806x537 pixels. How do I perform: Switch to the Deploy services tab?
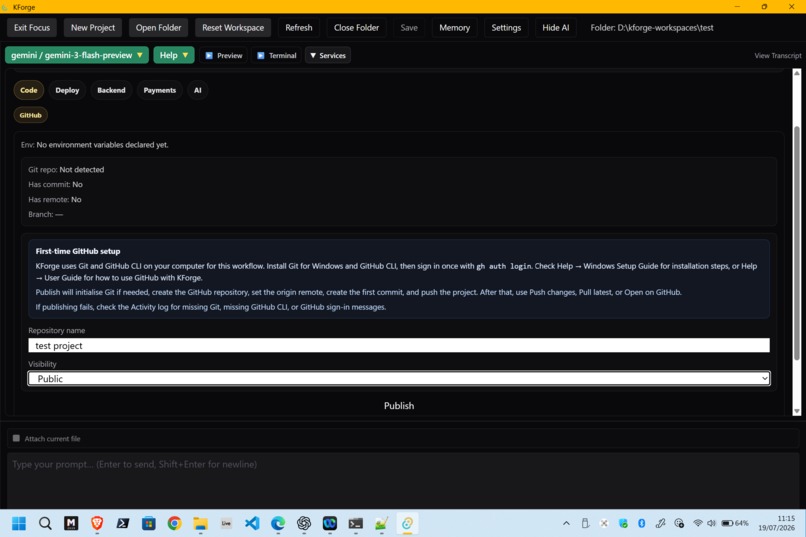(x=67, y=90)
